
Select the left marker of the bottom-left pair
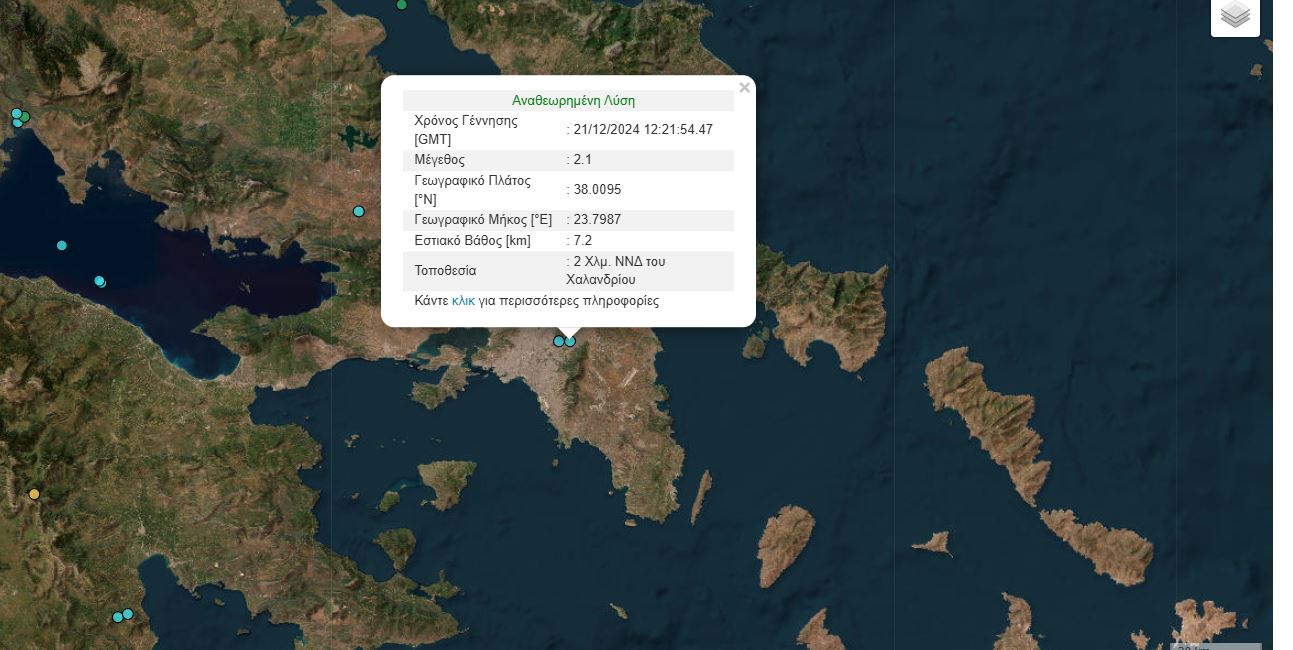[117, 617]
